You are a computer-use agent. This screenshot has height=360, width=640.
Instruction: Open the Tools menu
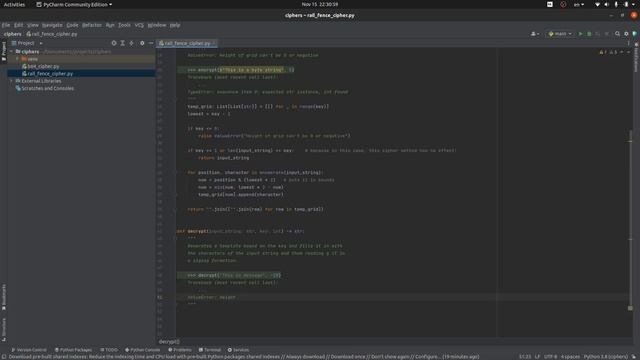[124, 25]
